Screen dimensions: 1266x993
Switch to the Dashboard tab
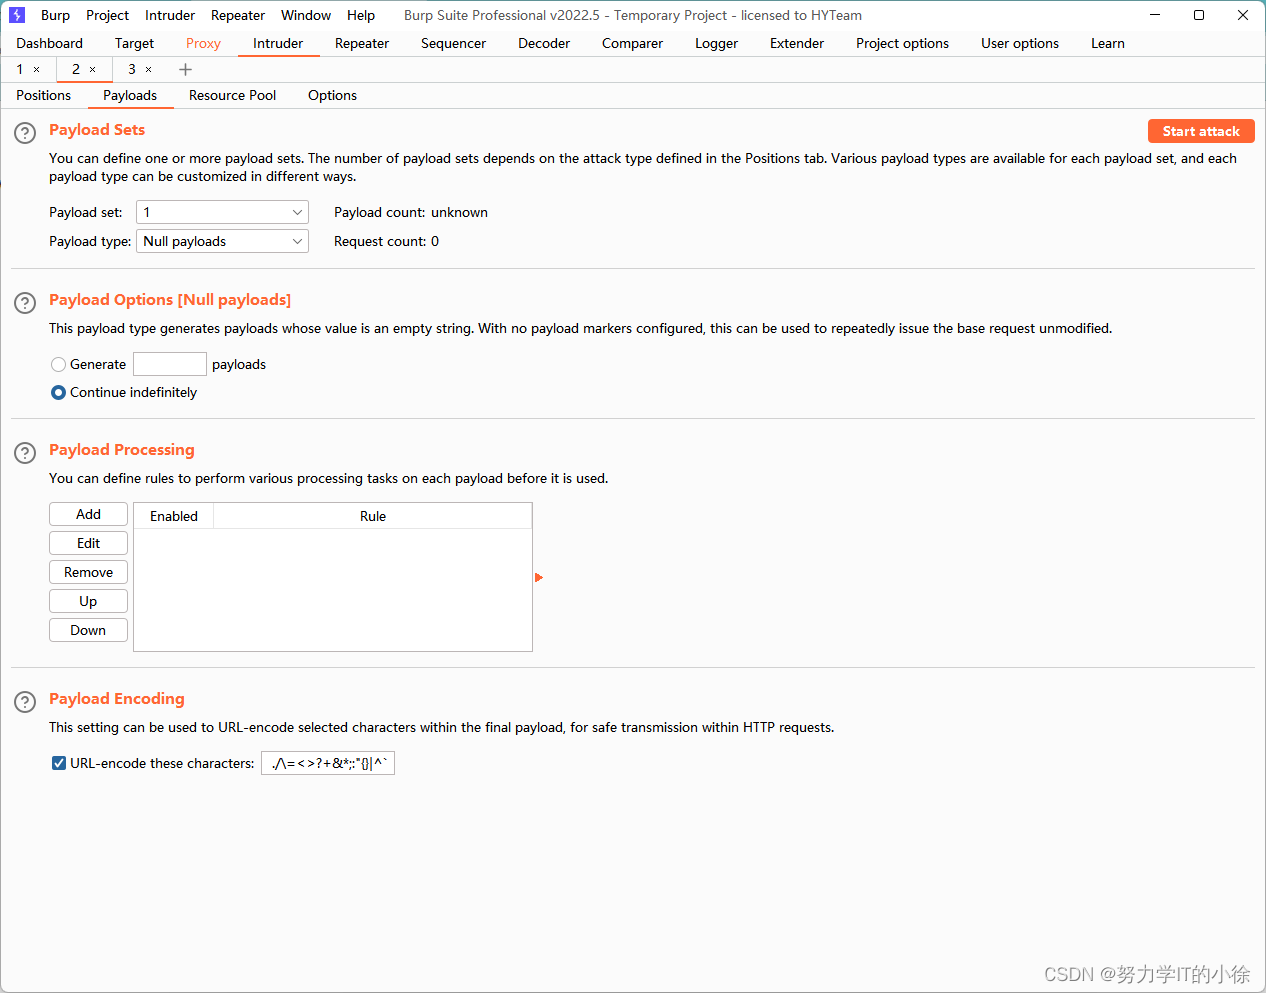tap(49, 43)
